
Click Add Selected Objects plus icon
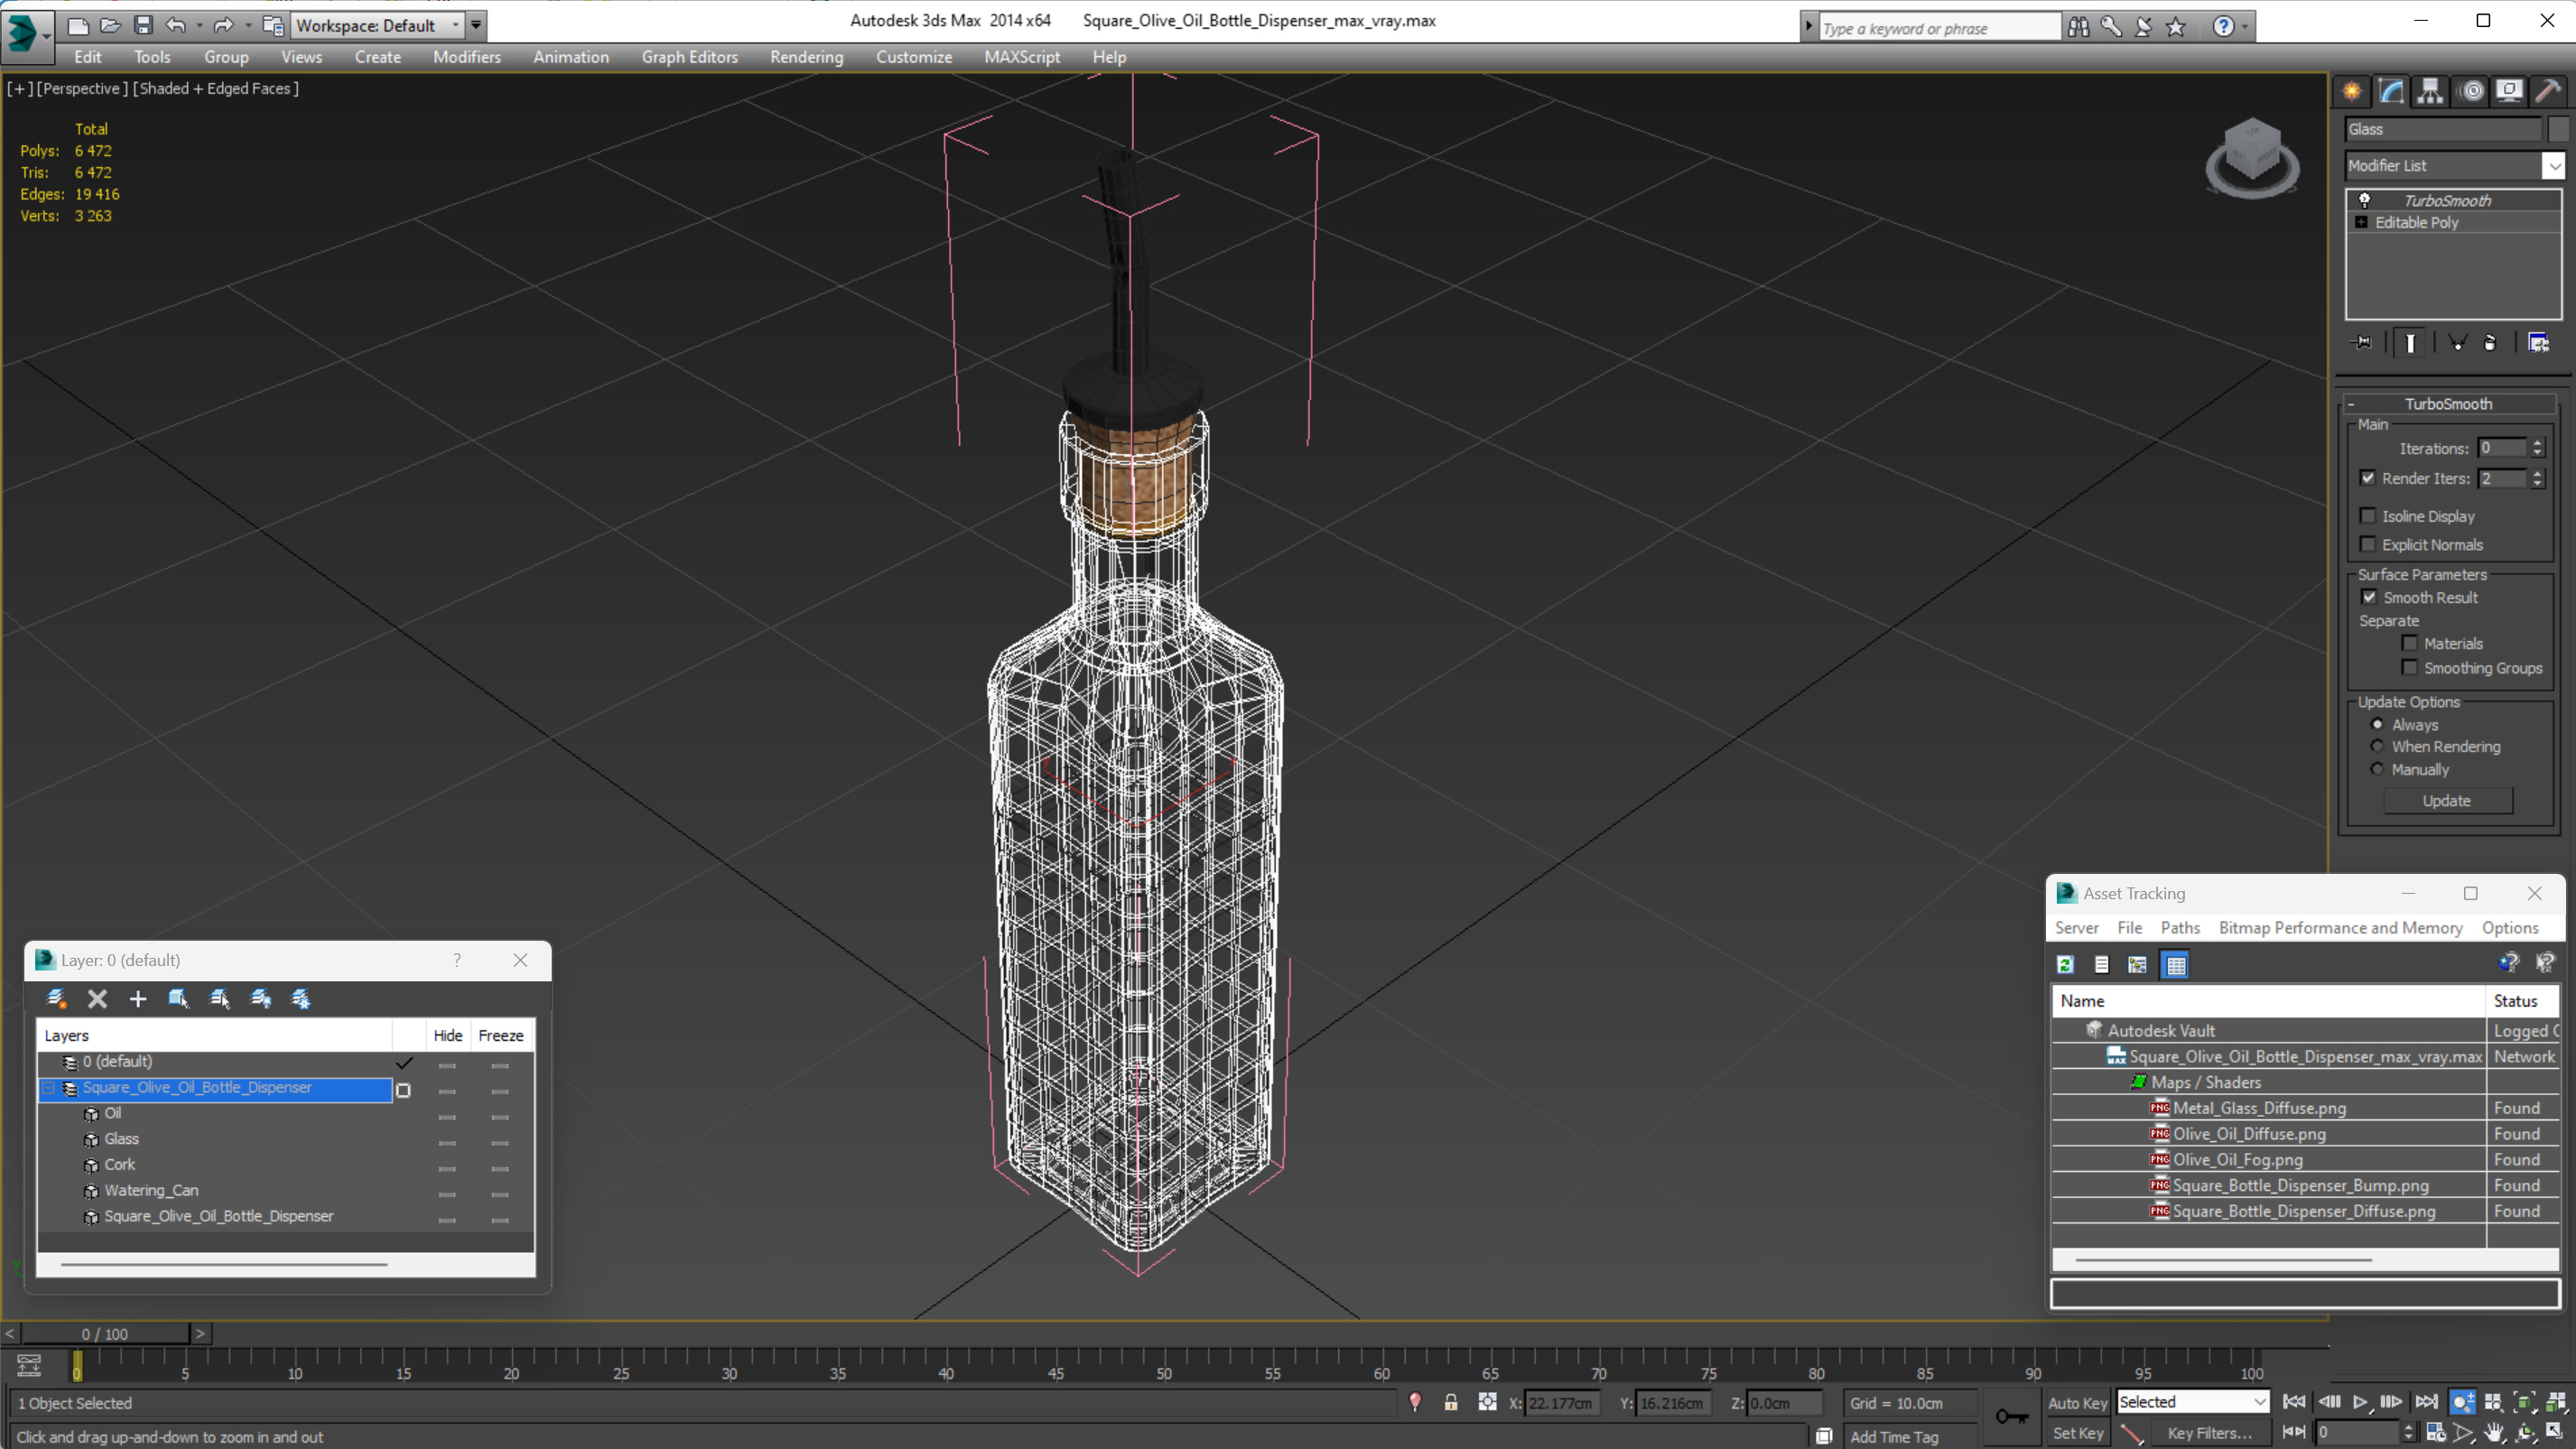138,998
